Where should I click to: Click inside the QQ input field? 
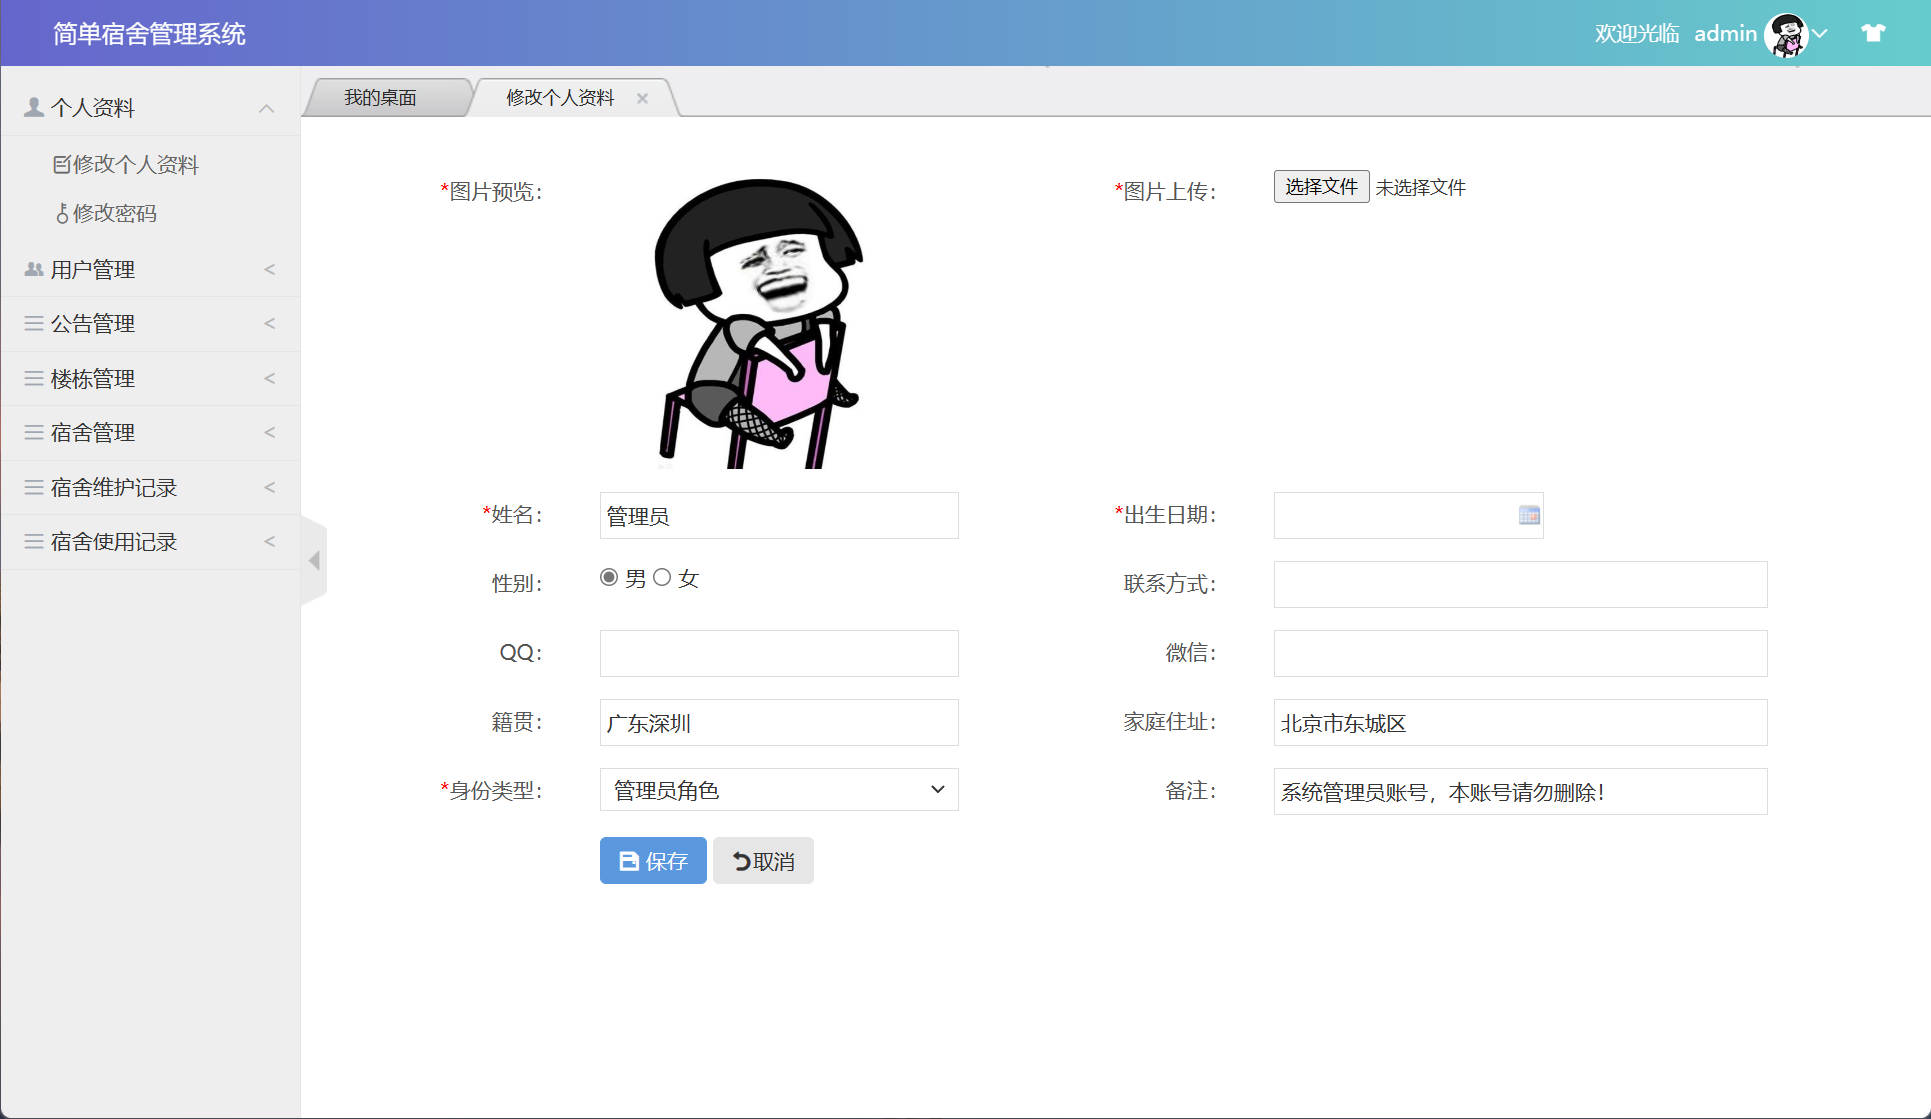tap(778, 653)
